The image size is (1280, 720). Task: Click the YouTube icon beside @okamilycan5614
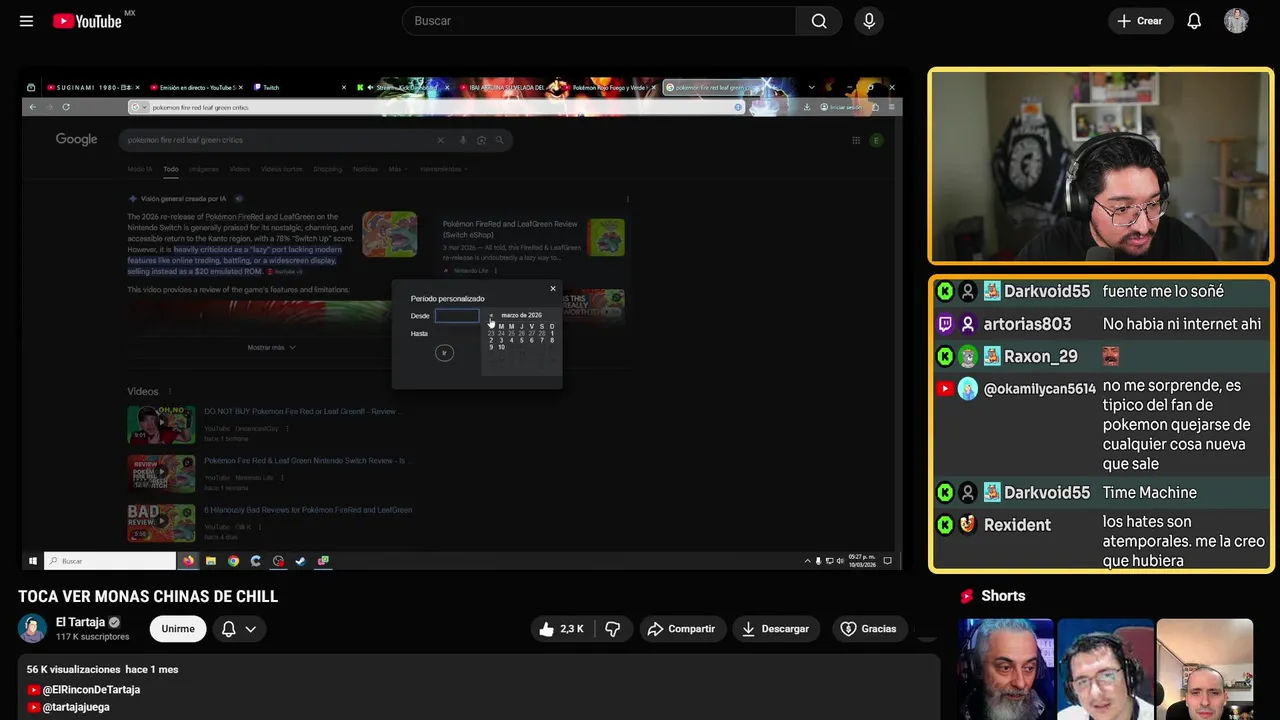coord(945,389)
